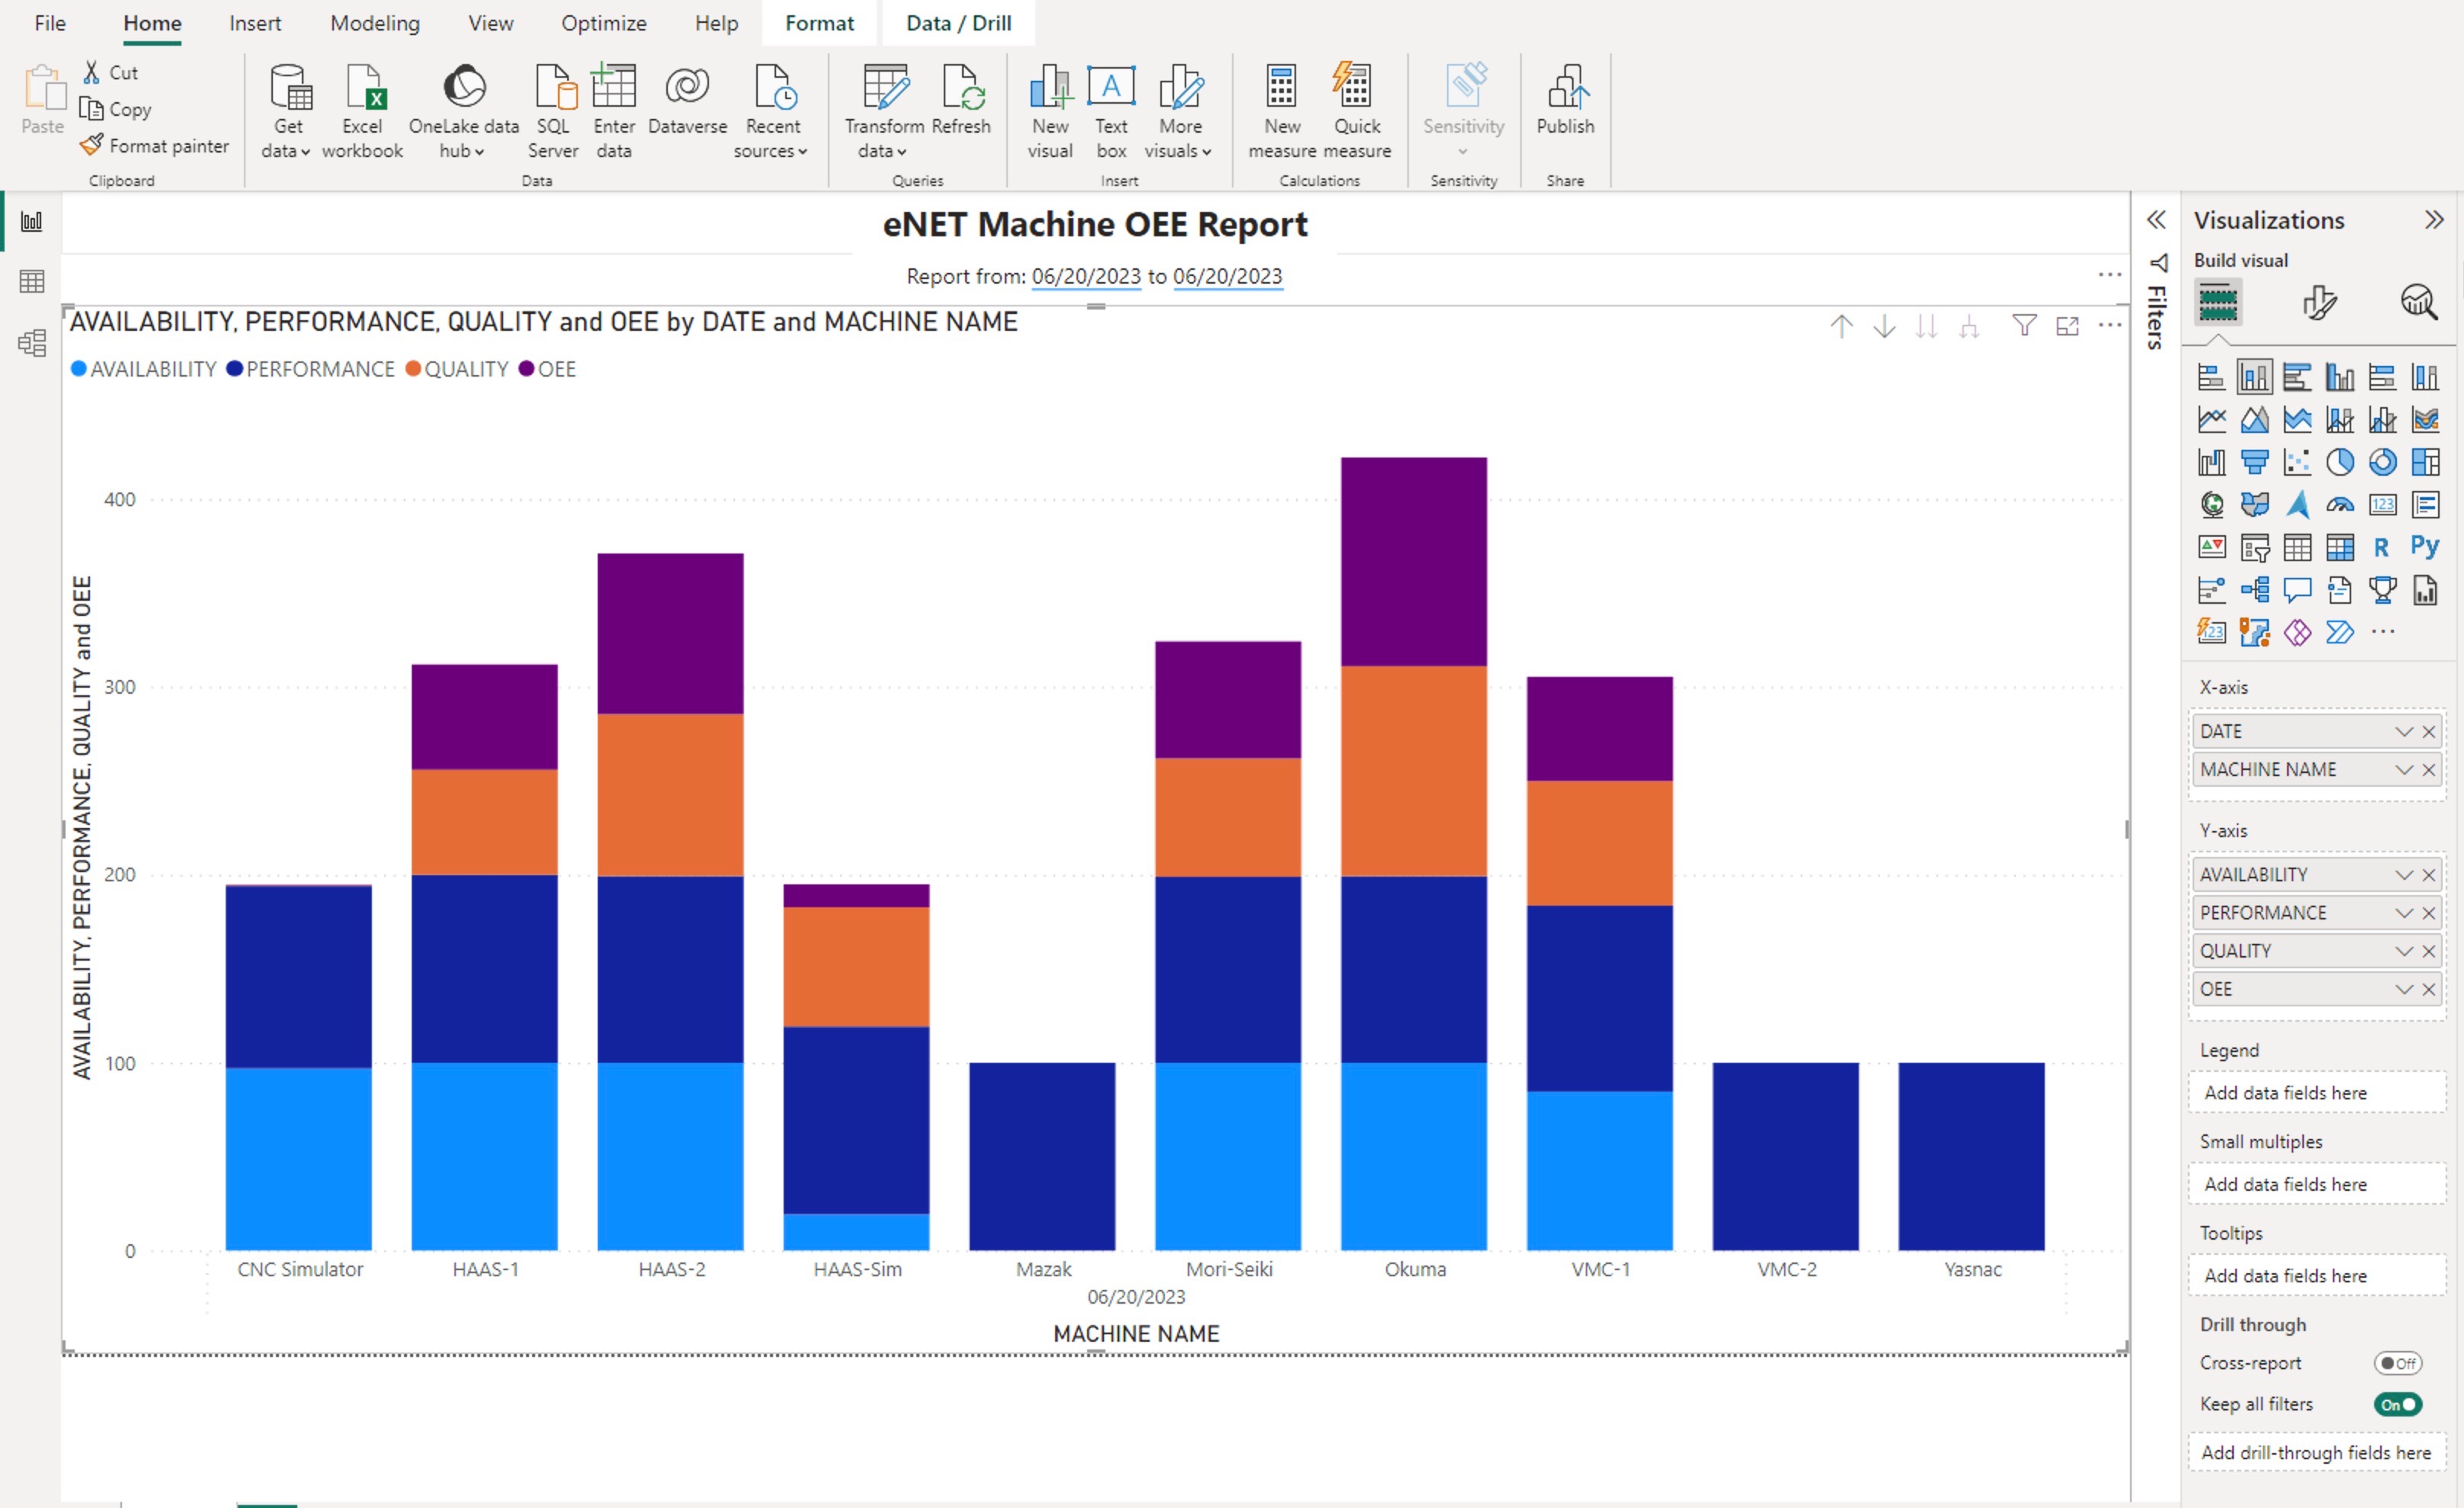
Task: Select the pie chart visualization icon
Action: (2339, 462)
